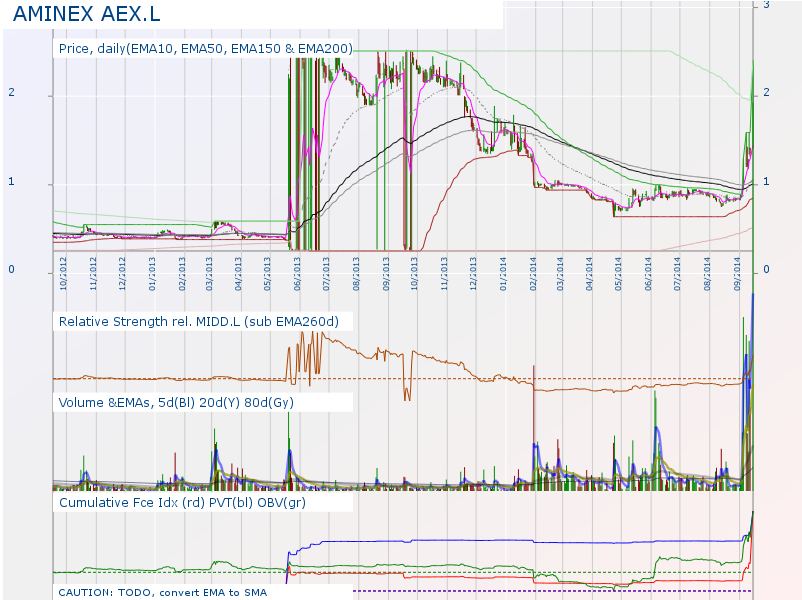Click the left price axis value 1
This screenshot has width=802, height=600.
pyautogui.click(x=11, y=182)
